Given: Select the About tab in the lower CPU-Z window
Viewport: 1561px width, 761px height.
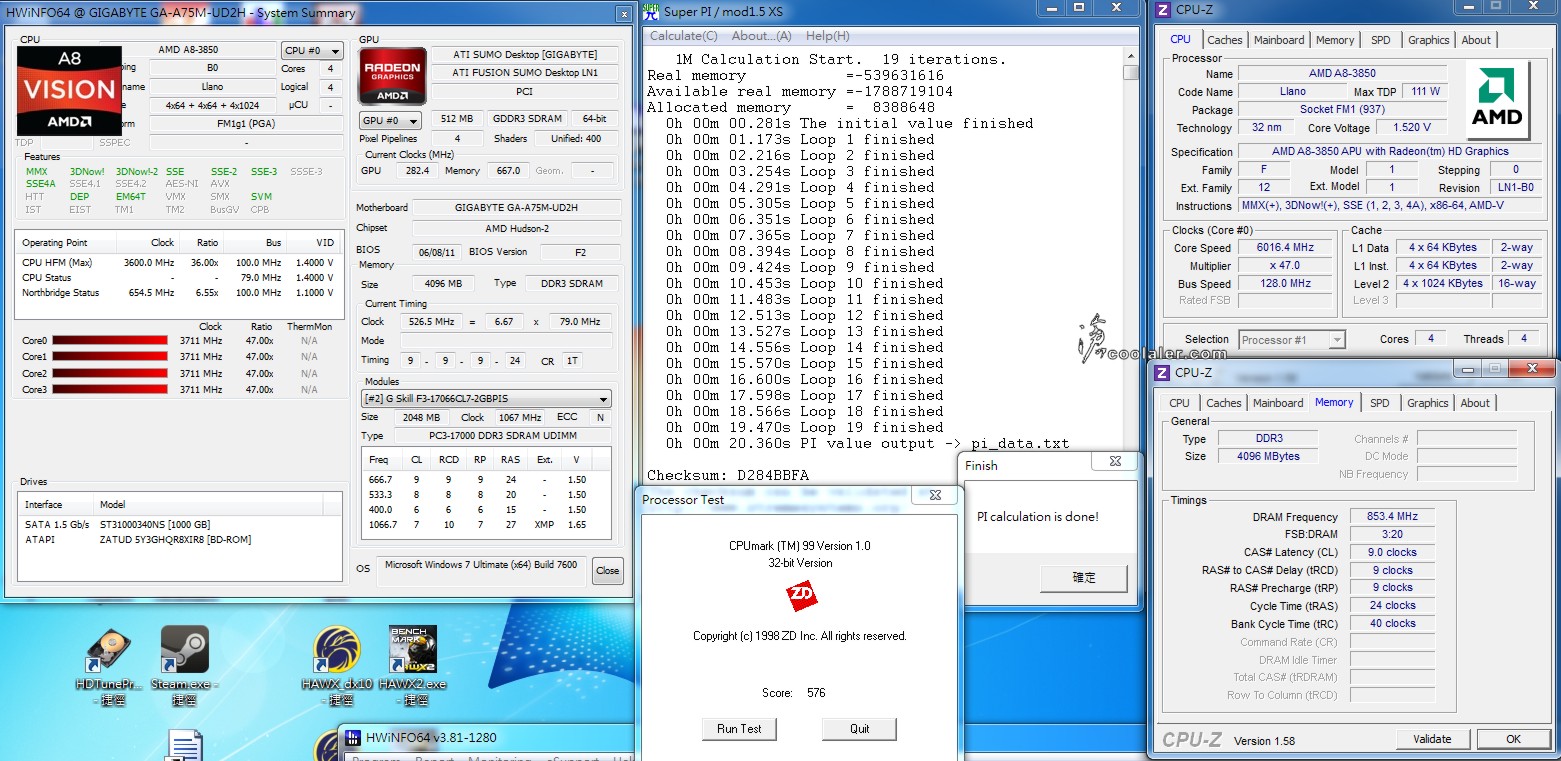Looking at the screenshot, I should (x=1475, y=403).
